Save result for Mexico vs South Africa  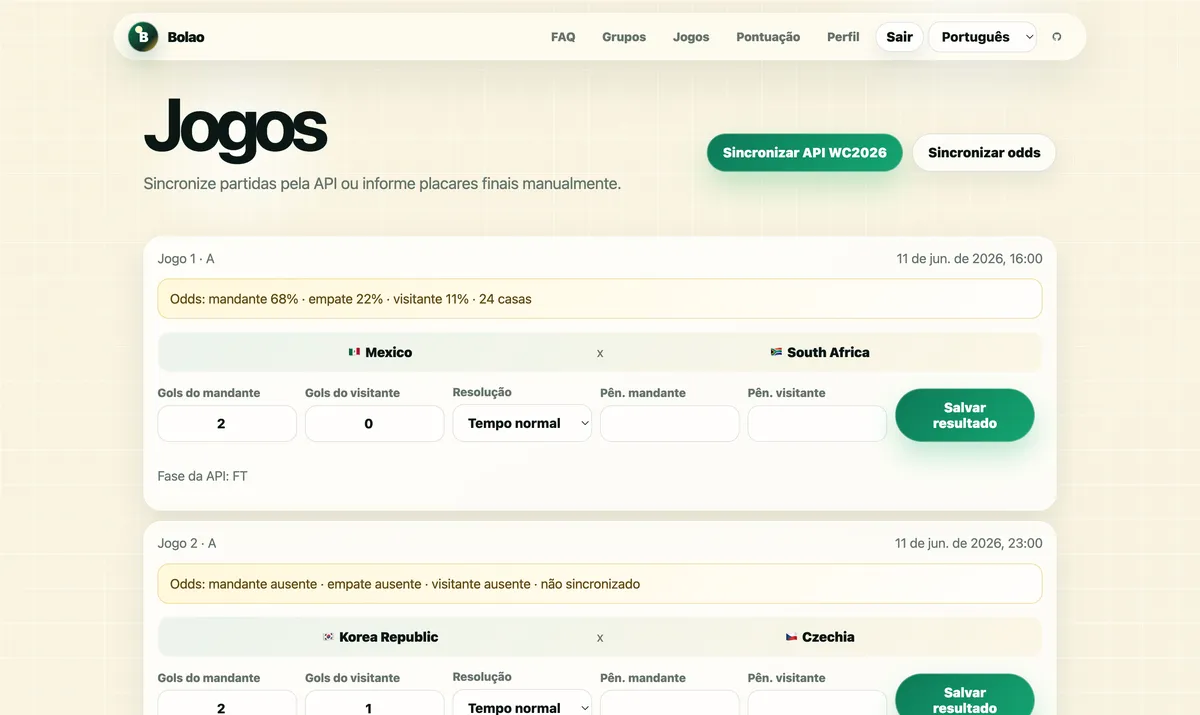(965, 415)
